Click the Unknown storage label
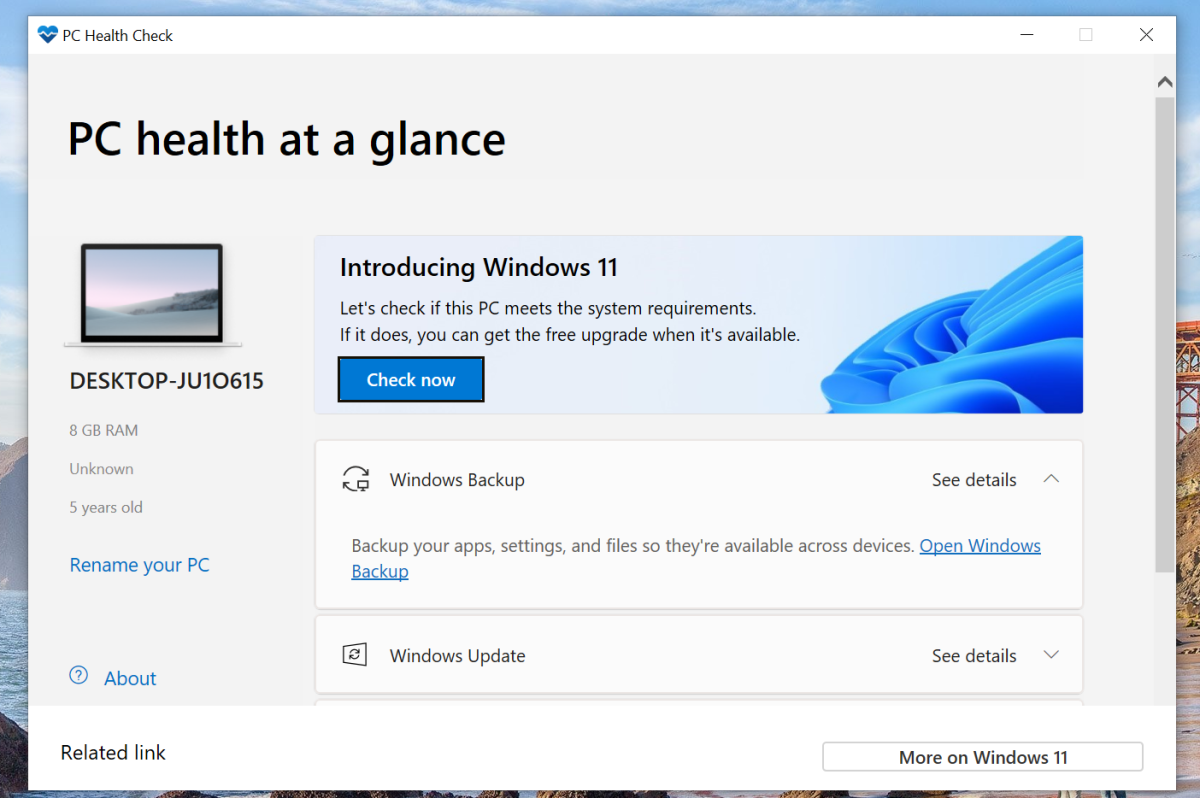This screenshot has height=798, width=1200. [x=101, y=468]
